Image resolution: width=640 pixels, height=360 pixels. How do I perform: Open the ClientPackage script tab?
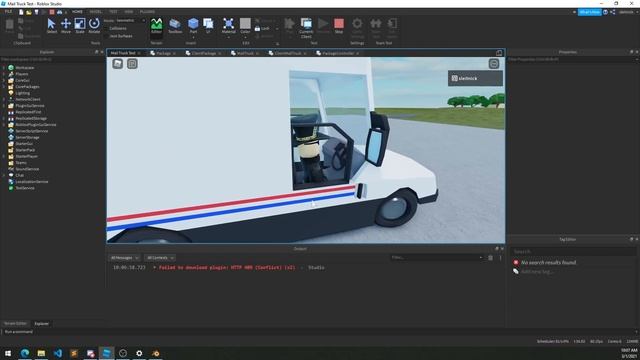[203, 53]
